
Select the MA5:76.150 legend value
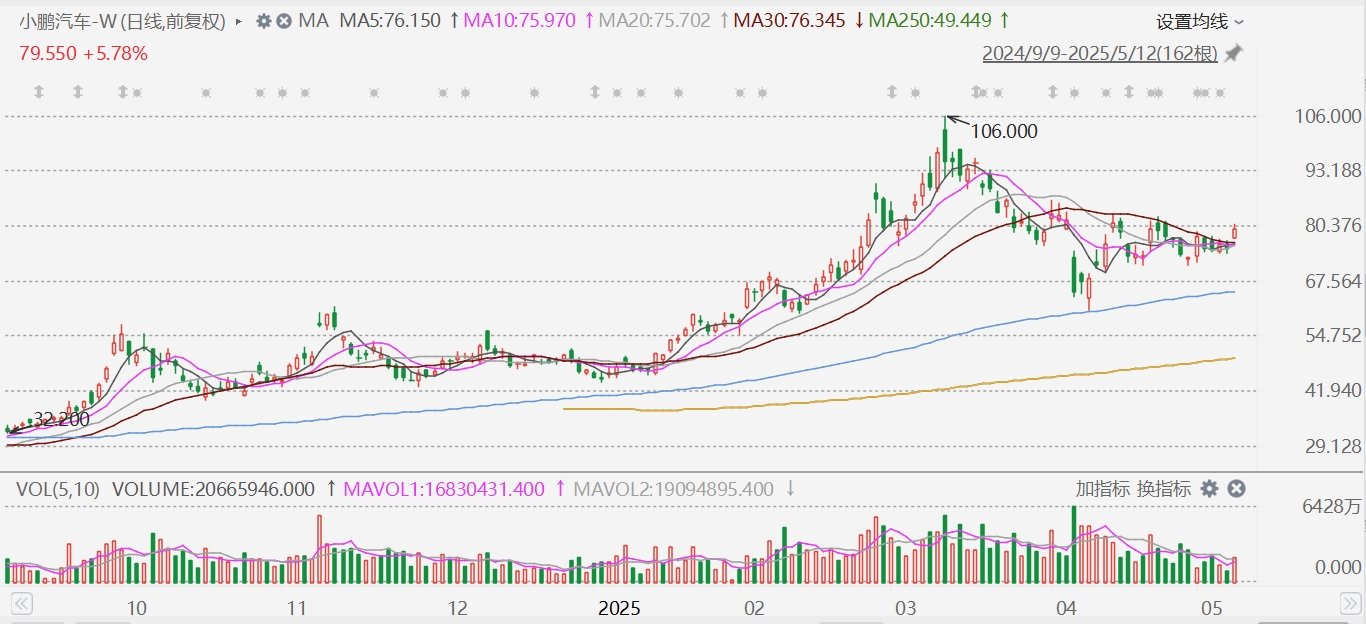click(x=390, y=20)
